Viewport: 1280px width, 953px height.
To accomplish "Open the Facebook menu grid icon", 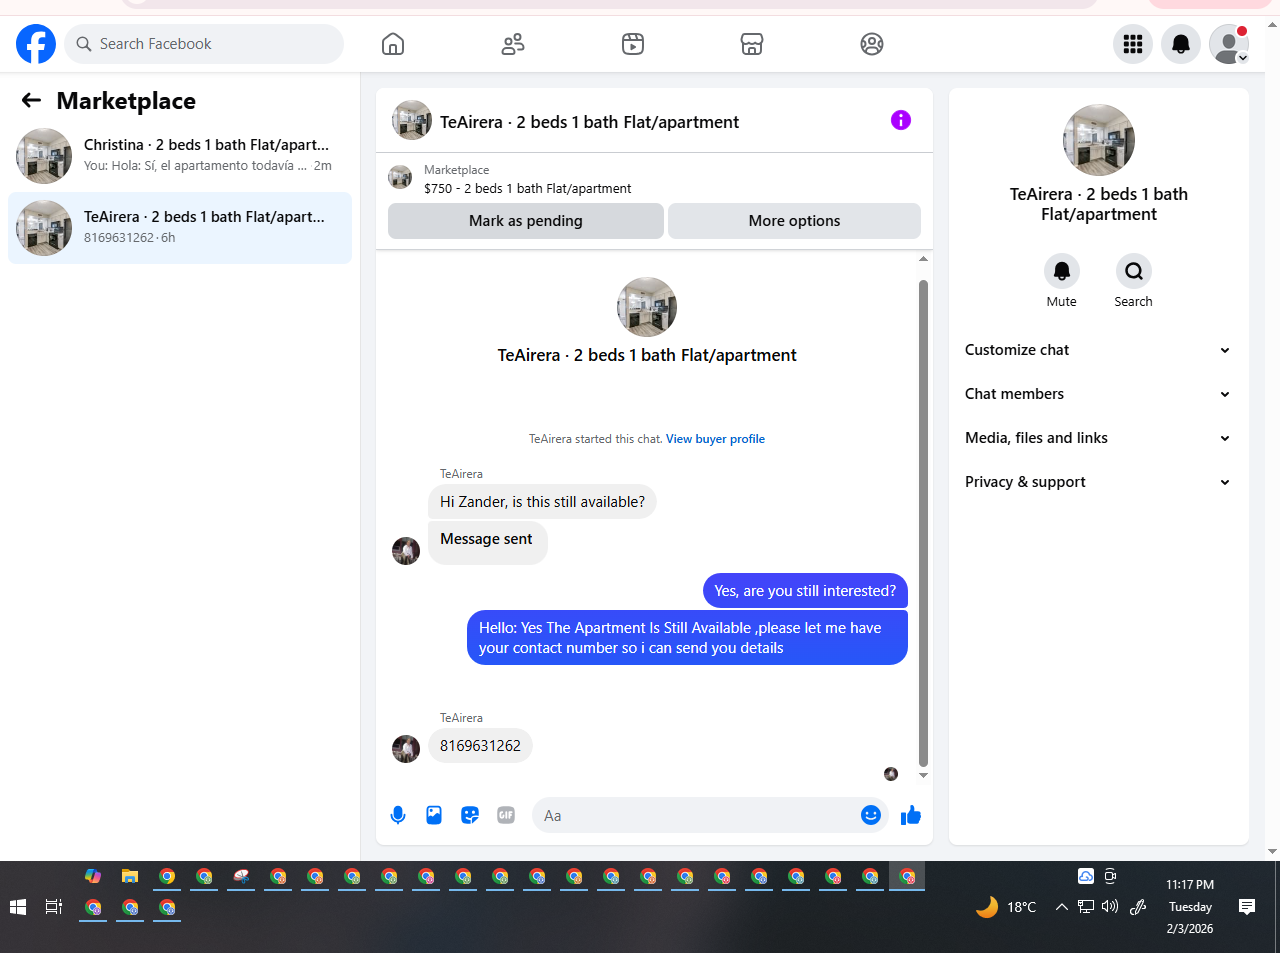I will tap(1133, 44).
